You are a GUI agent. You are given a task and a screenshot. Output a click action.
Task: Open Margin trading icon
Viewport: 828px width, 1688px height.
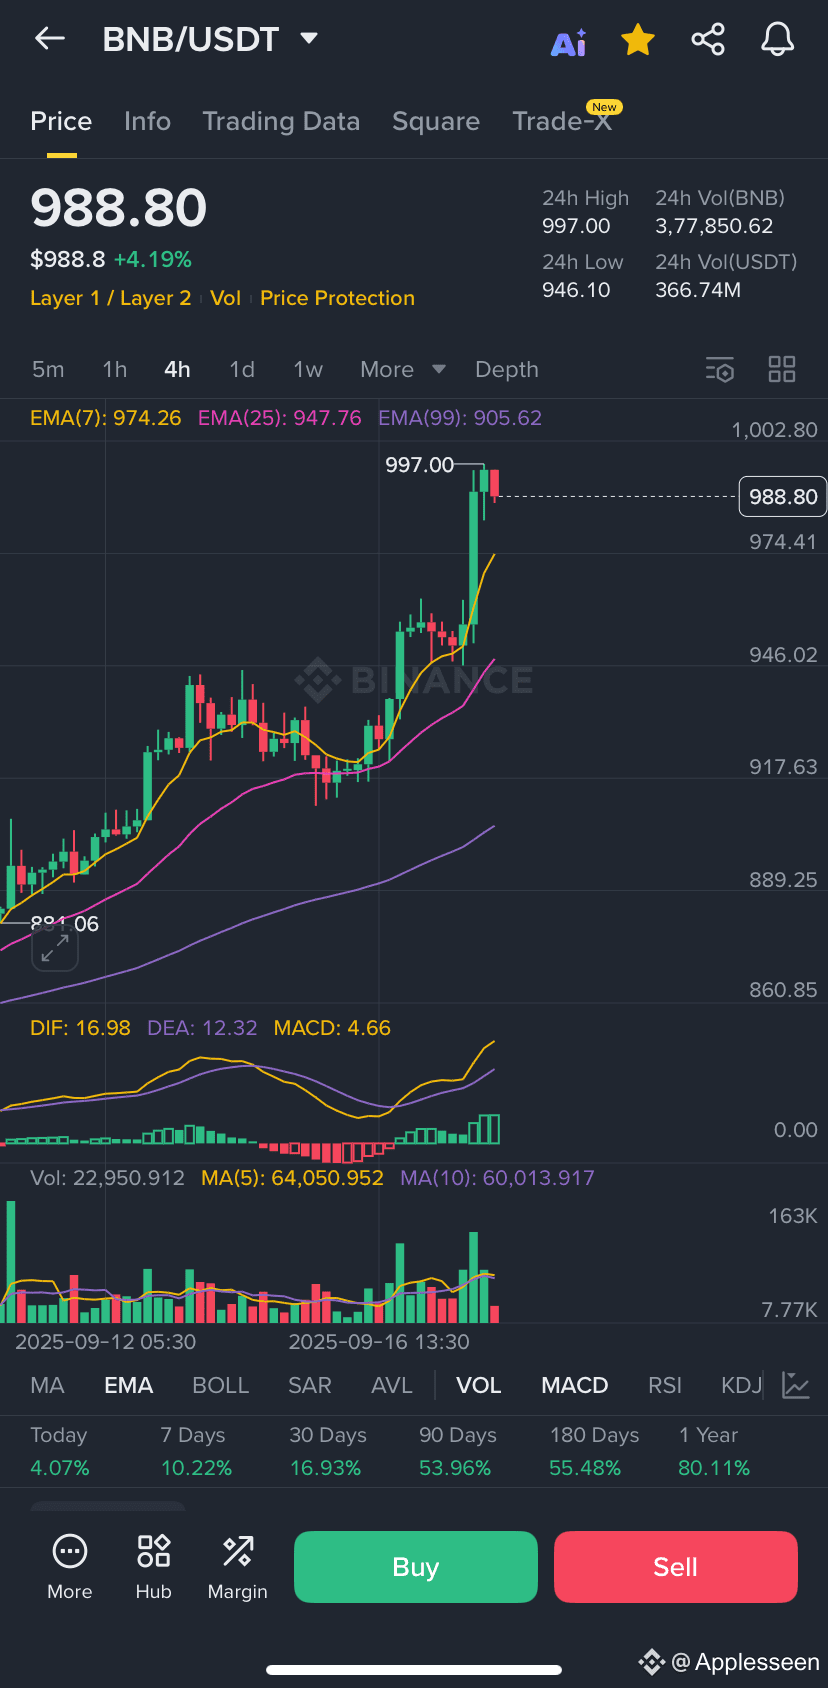pyautogui.click(x=238, y=1567)
